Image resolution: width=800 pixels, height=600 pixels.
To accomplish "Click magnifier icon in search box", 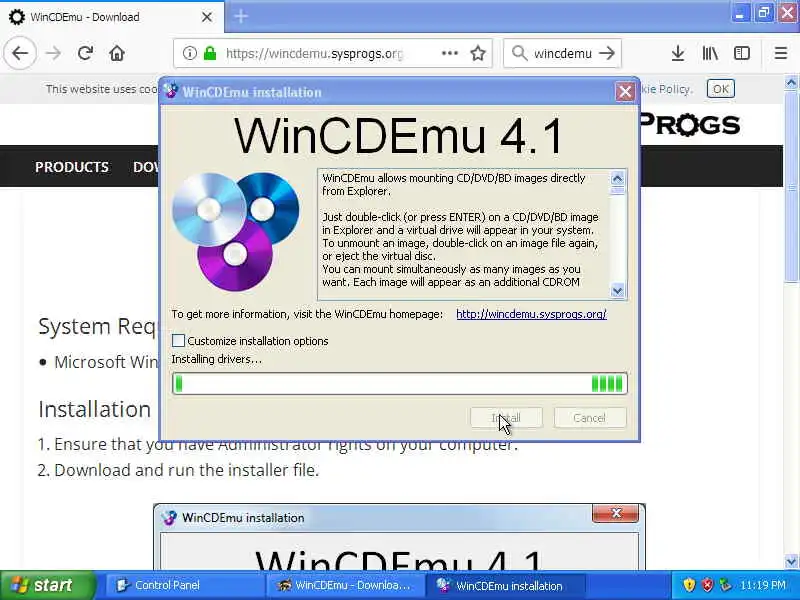I will click(x=519, y=53).
